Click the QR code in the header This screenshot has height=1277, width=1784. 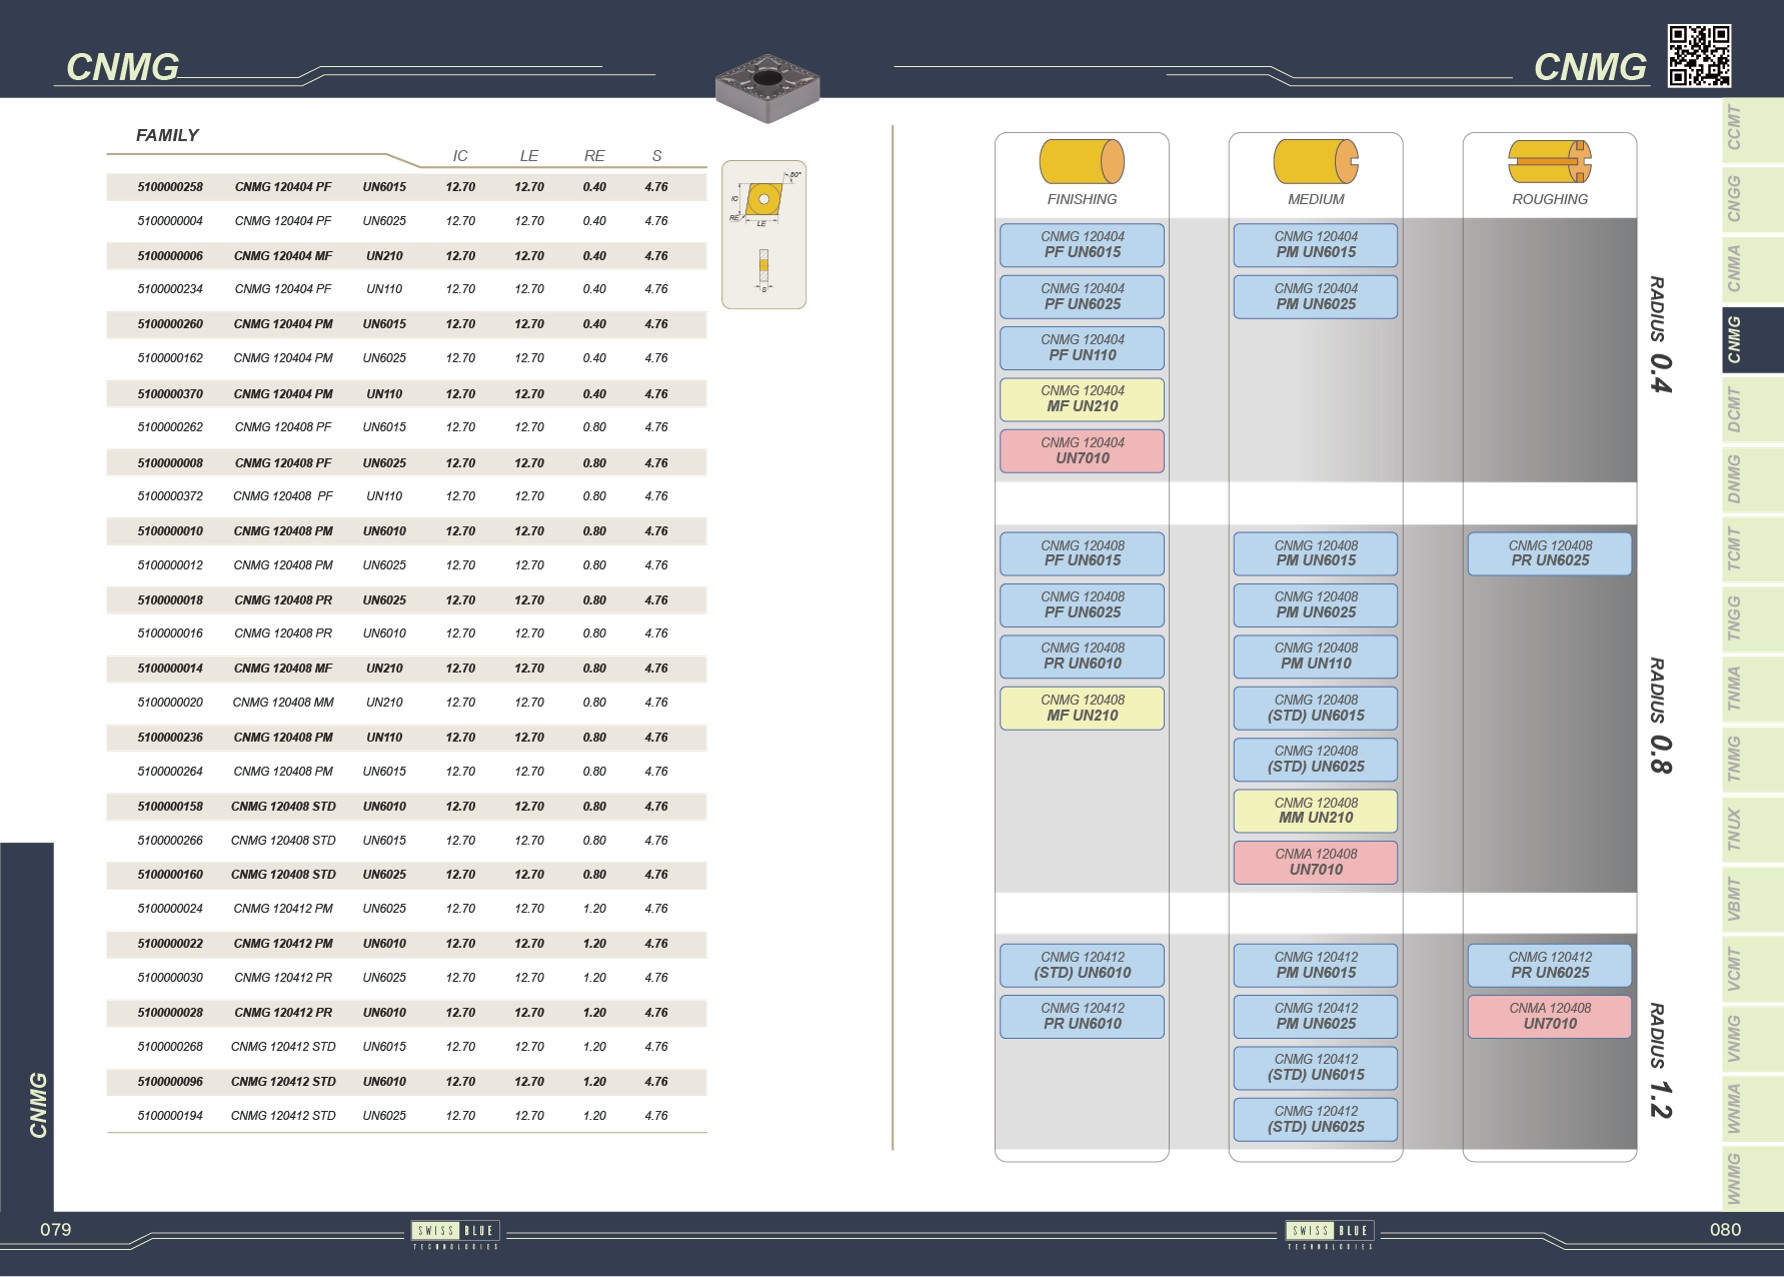coord(1698,56)
